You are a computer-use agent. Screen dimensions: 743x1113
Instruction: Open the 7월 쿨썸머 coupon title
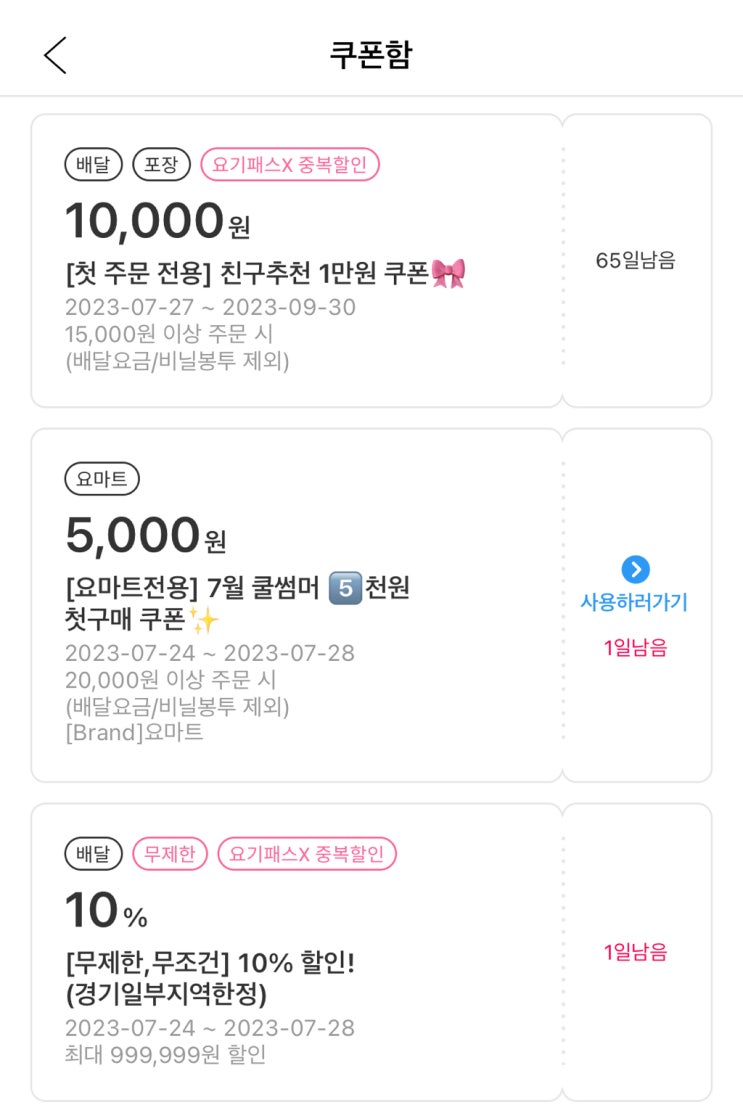tap(237, 604)
